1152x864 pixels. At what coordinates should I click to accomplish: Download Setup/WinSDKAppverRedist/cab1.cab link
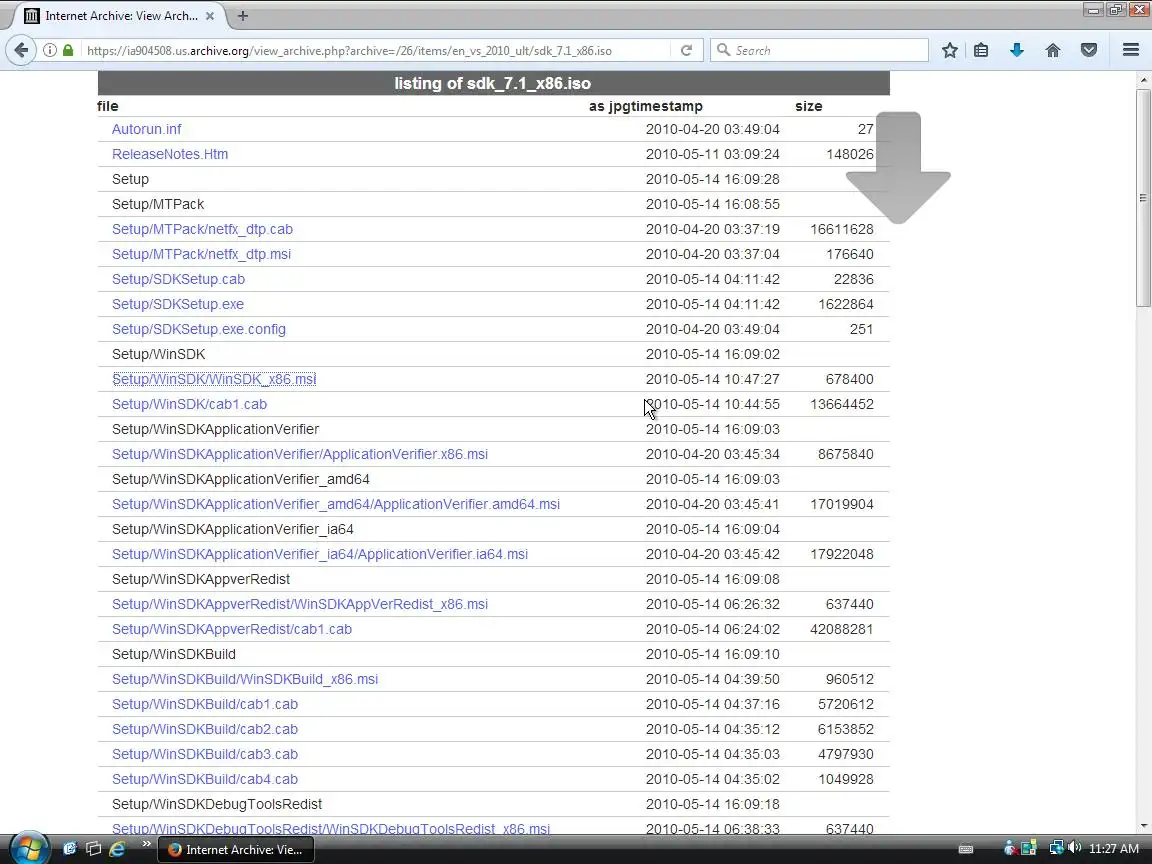(x=231, y=629)
